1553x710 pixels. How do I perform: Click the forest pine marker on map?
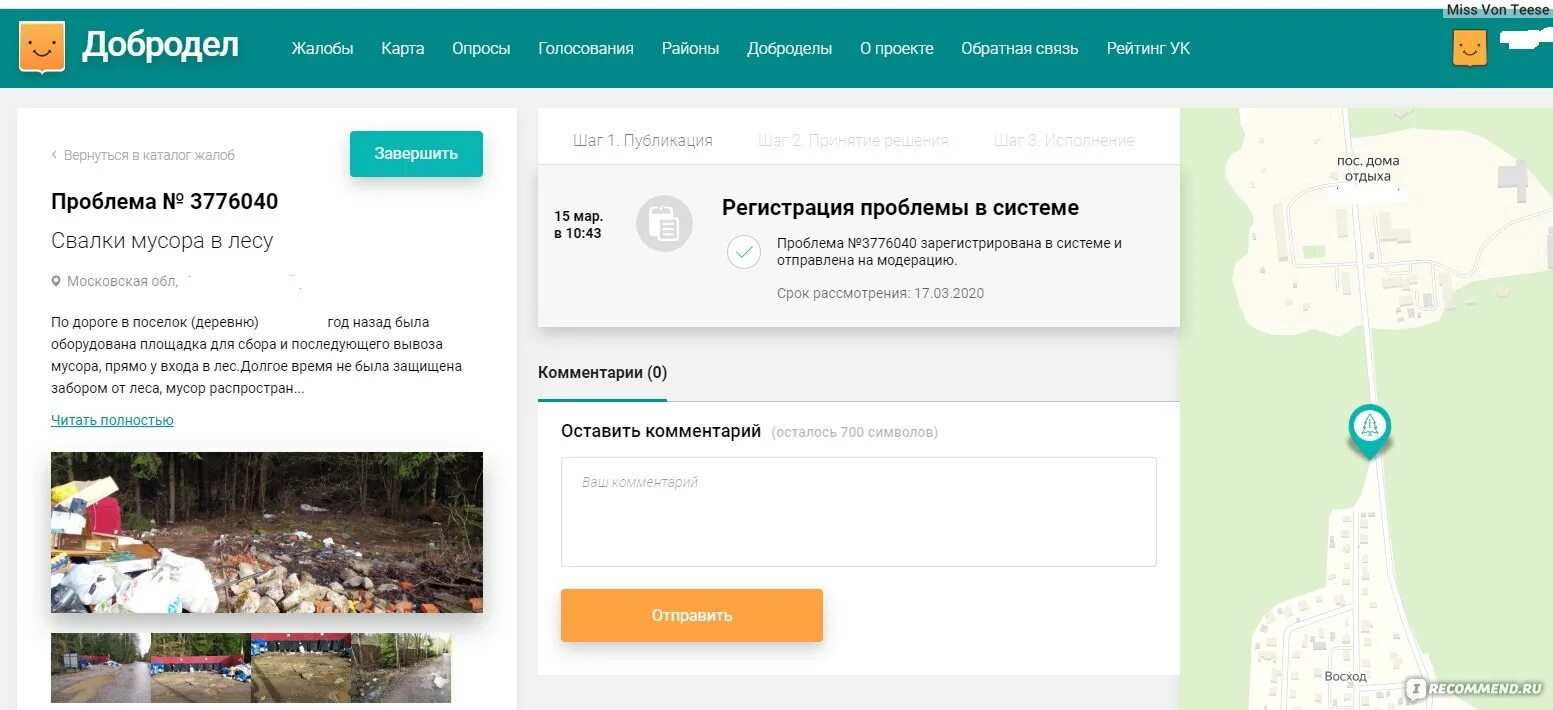click(1369, 431)
